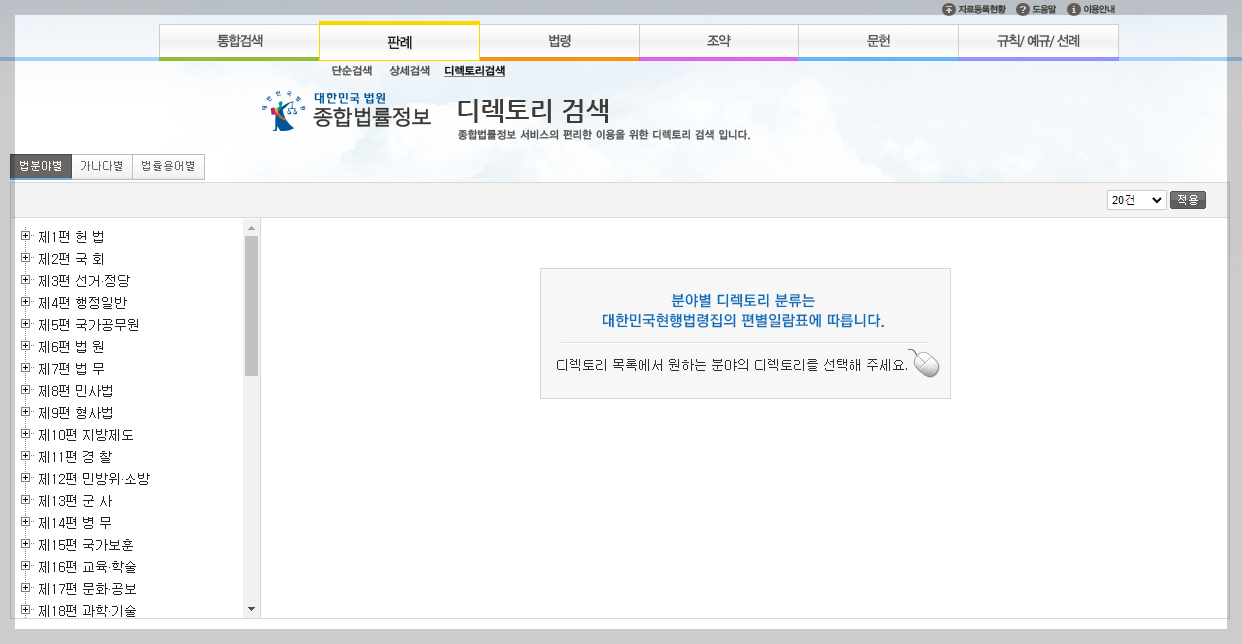The width and height of the screenshot is (1242, 644).
Task: Click the 상세검색 link
Action: (411, 71)
